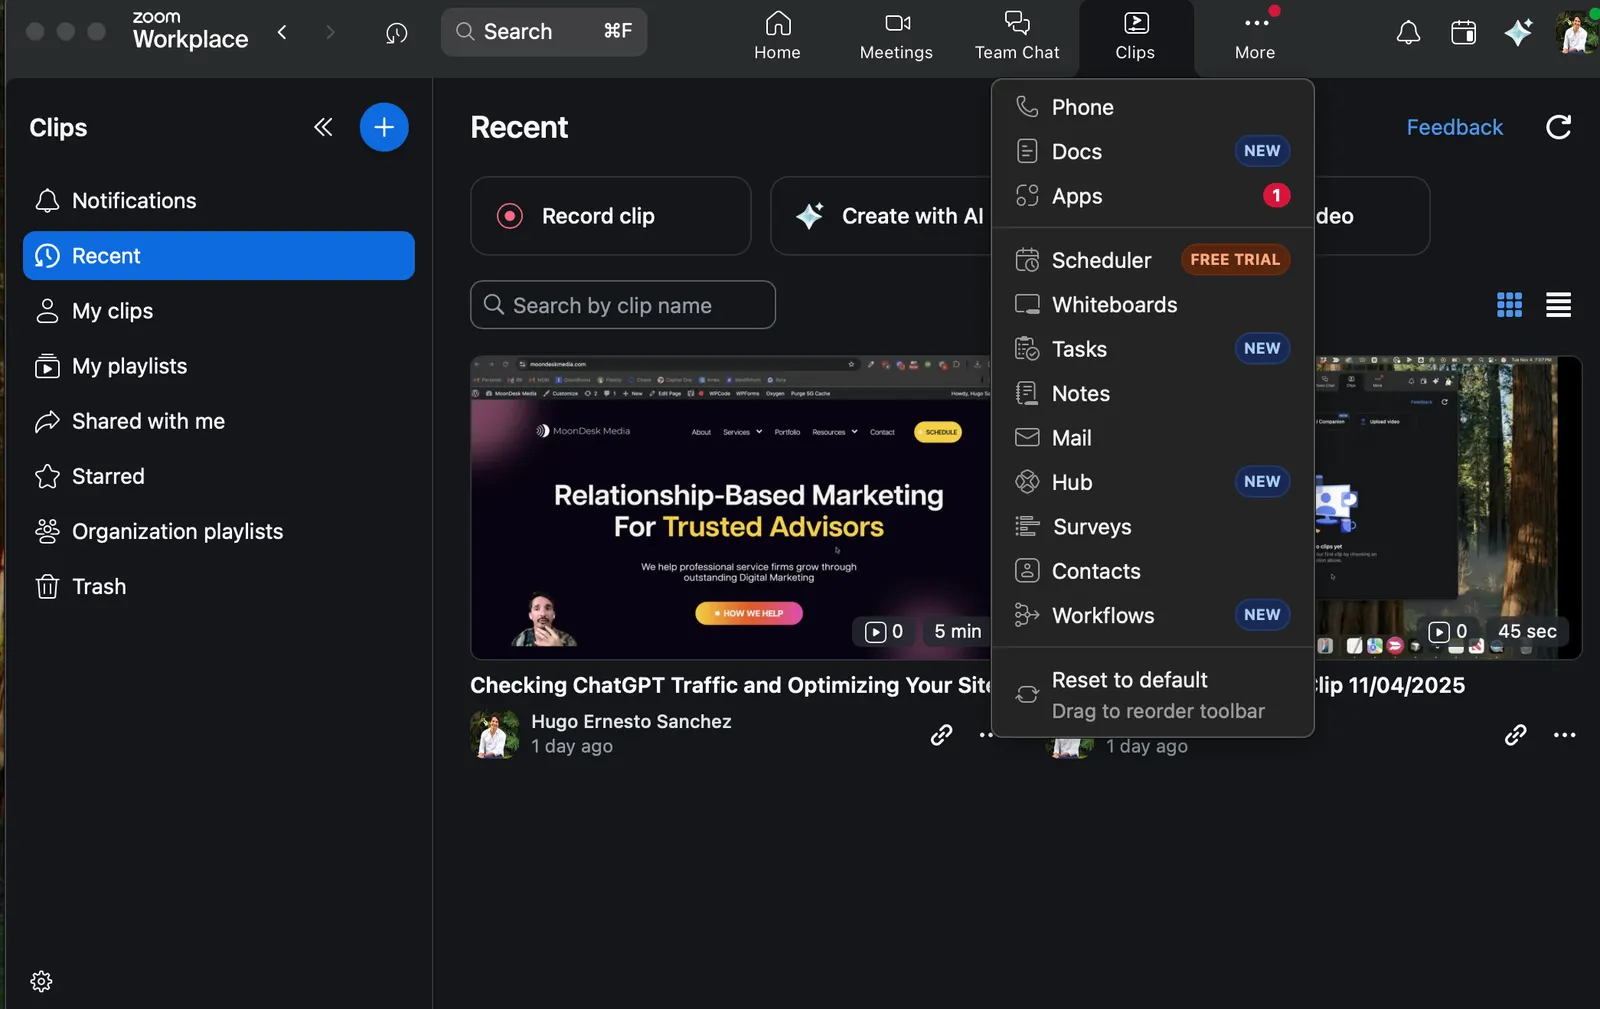This screenshot has width=1600, height=1009.
Task: Switch to the Meetings tab
Action: tap(896, 37)
